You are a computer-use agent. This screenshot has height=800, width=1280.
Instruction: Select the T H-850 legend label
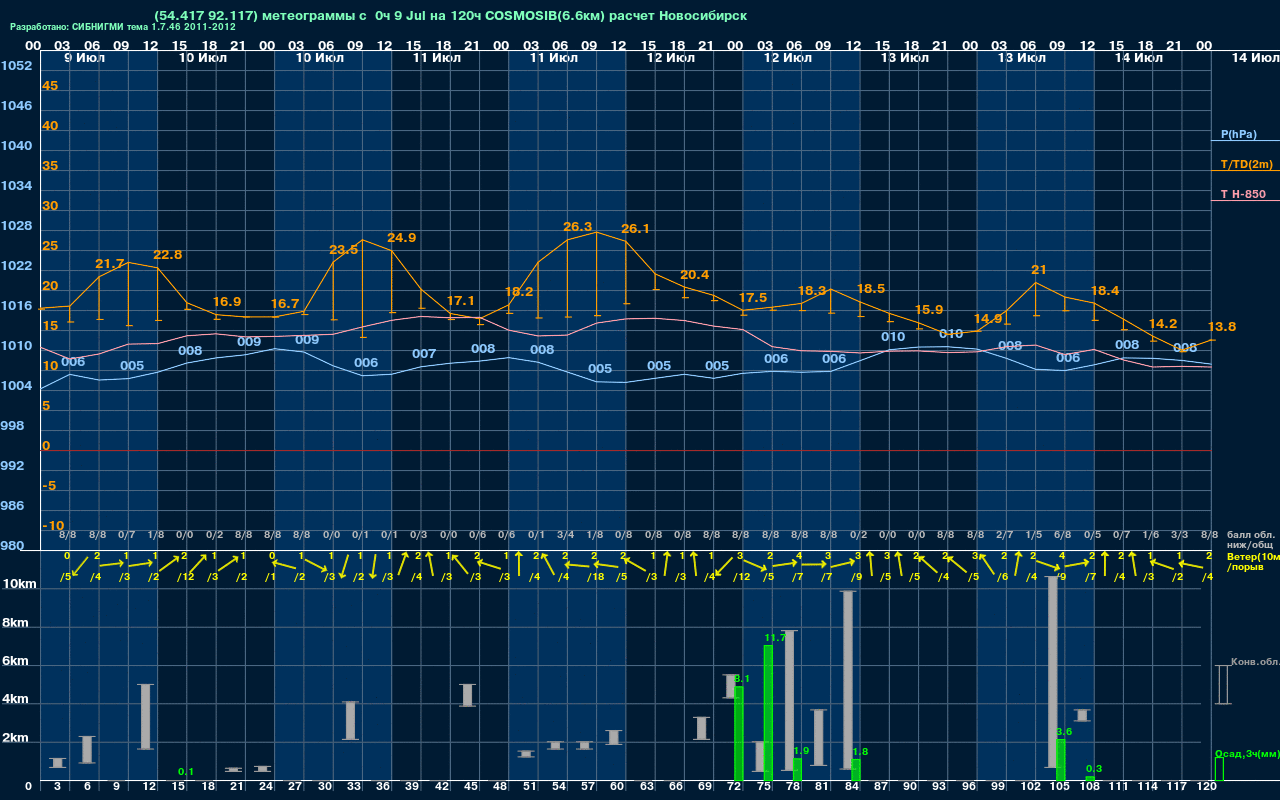click(1241, 194)
